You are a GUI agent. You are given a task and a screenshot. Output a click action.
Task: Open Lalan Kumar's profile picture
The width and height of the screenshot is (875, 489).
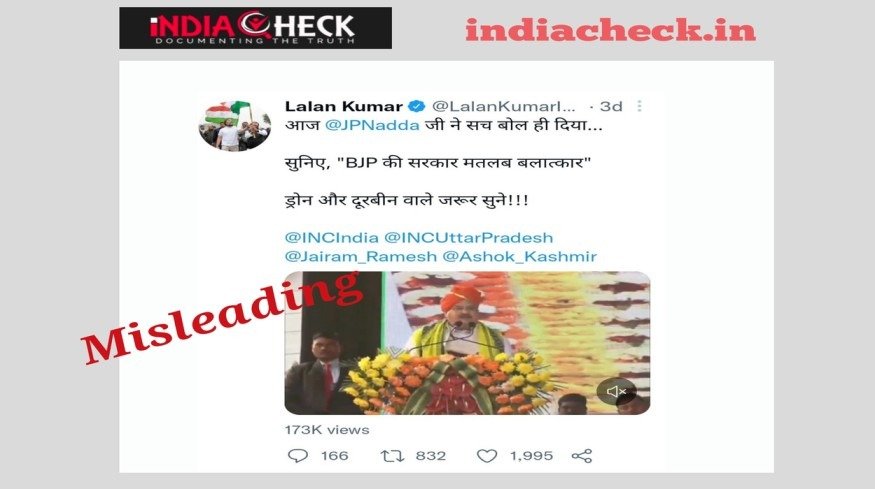[x=235, y=126]
